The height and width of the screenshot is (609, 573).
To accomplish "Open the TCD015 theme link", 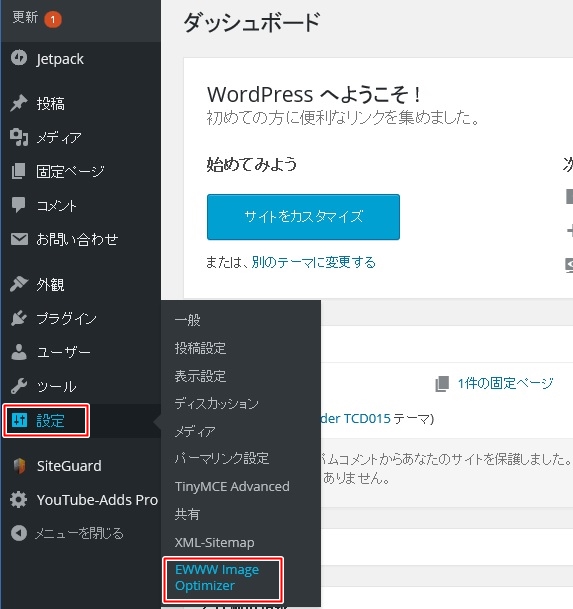I will click(x=355, y=418).
